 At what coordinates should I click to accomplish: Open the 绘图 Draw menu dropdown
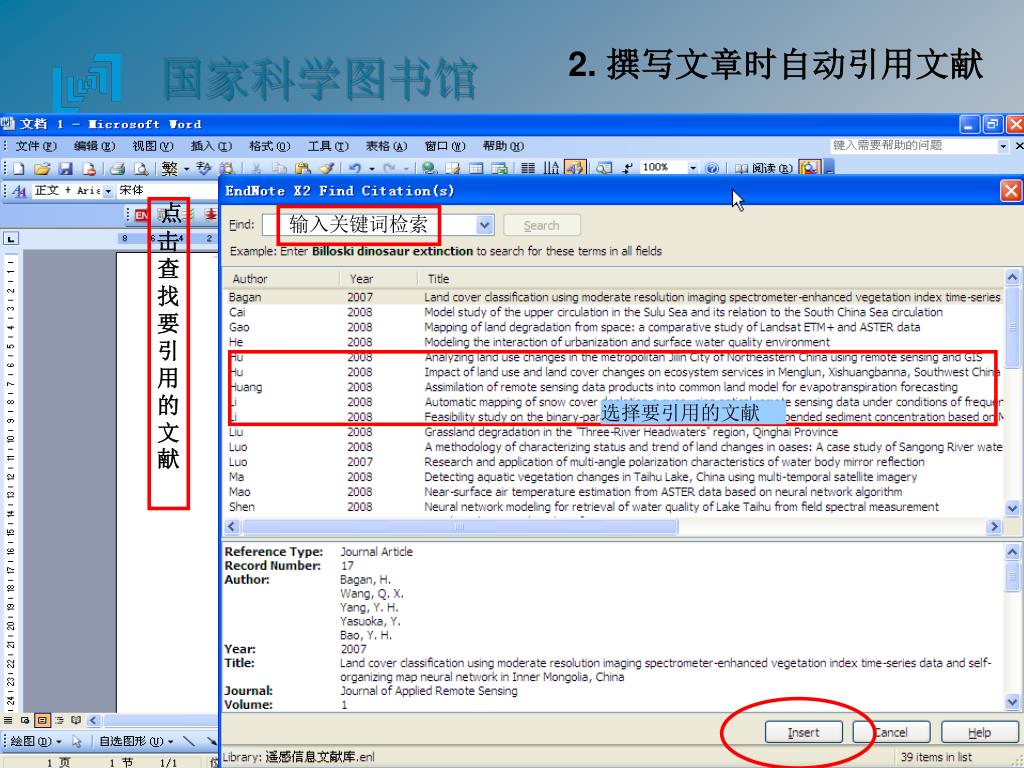[35, 741]
